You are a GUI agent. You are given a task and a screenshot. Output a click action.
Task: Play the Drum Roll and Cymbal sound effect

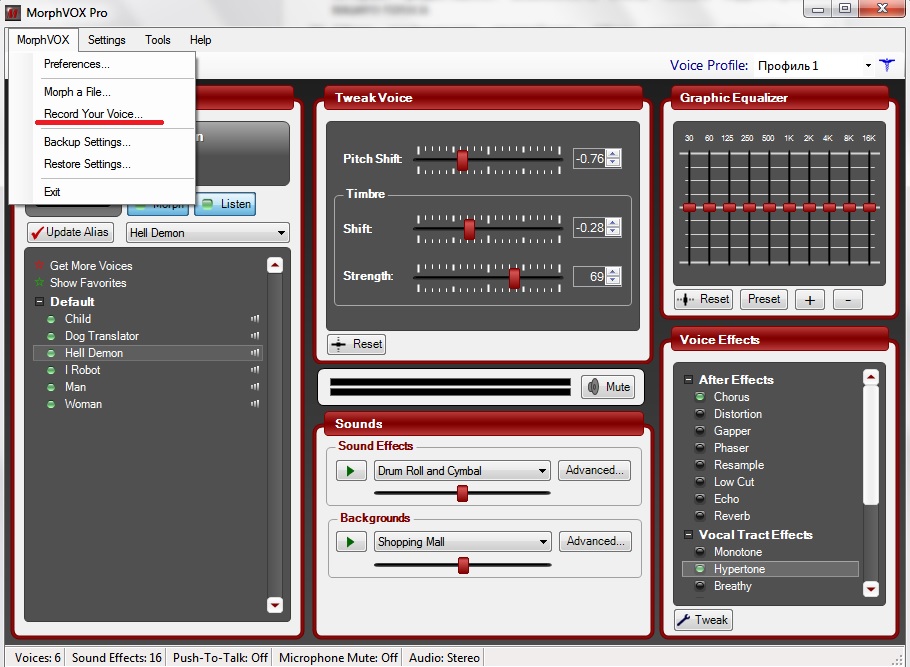351,470
